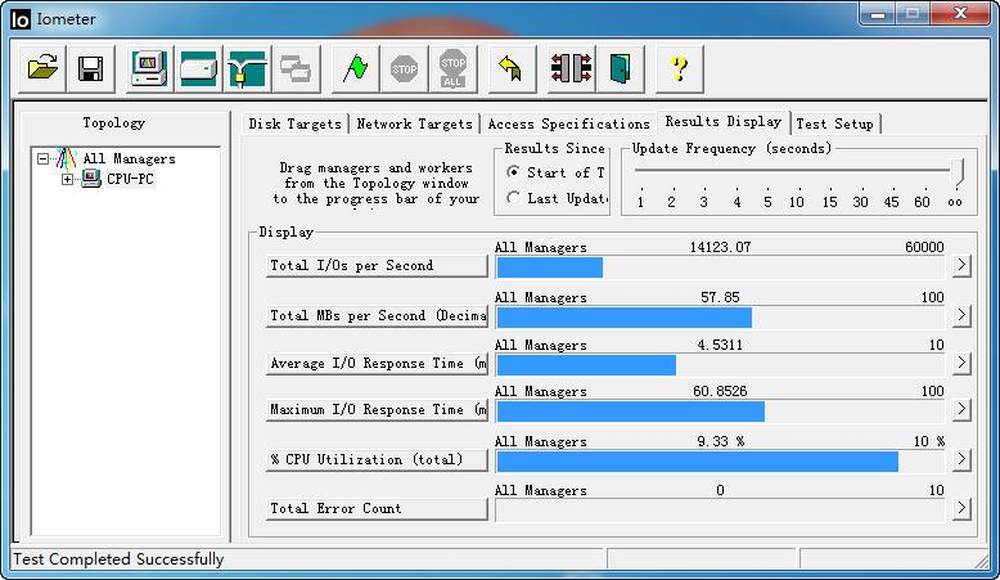1000x580 pixels.
Task: Click the Maximum I/O Response Time progress bar
Action: click(x=720, y=411)
